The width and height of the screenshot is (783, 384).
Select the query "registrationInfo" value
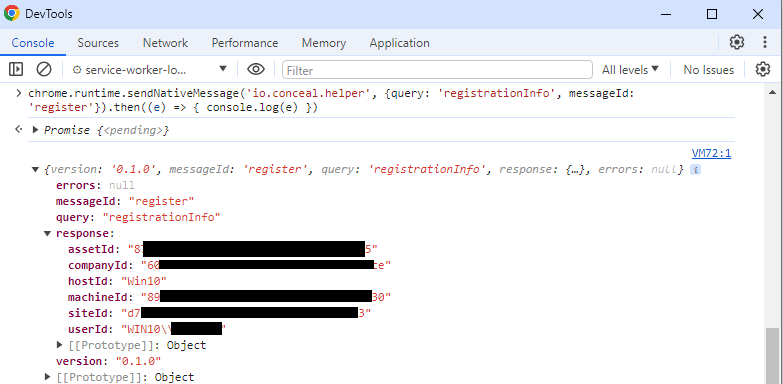coord(161,217)
